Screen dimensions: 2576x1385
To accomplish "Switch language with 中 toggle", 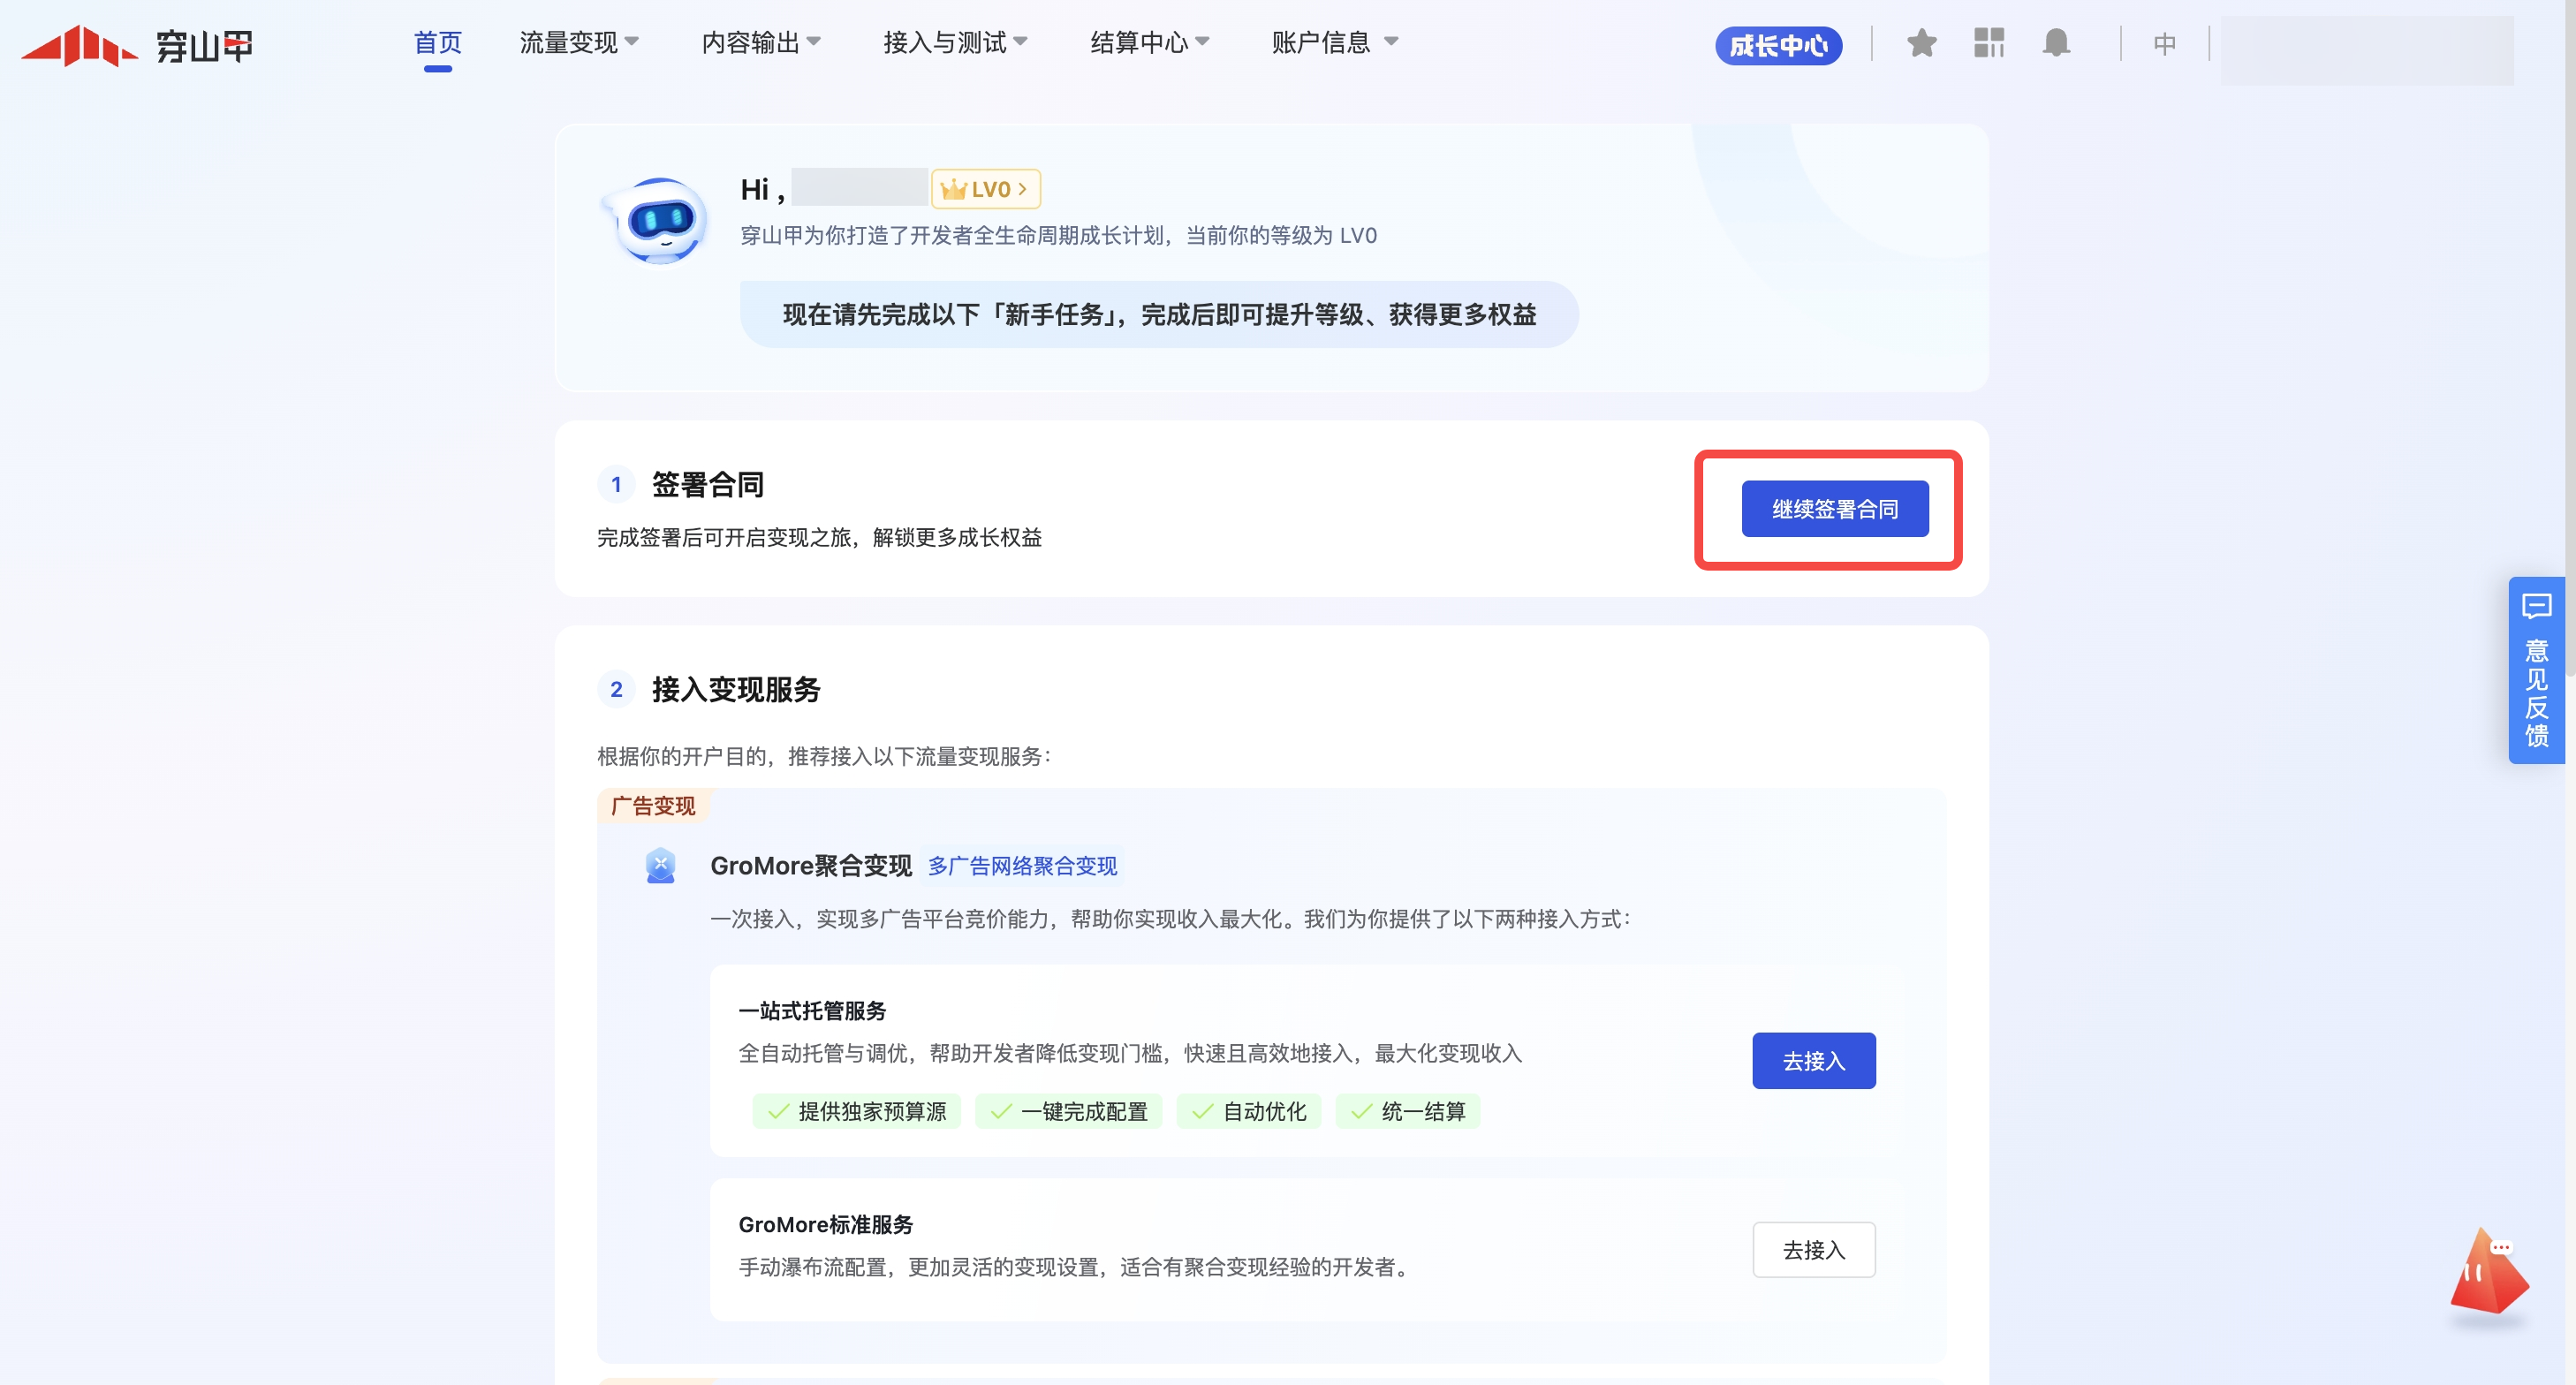I will click(x=2164, y=44).
